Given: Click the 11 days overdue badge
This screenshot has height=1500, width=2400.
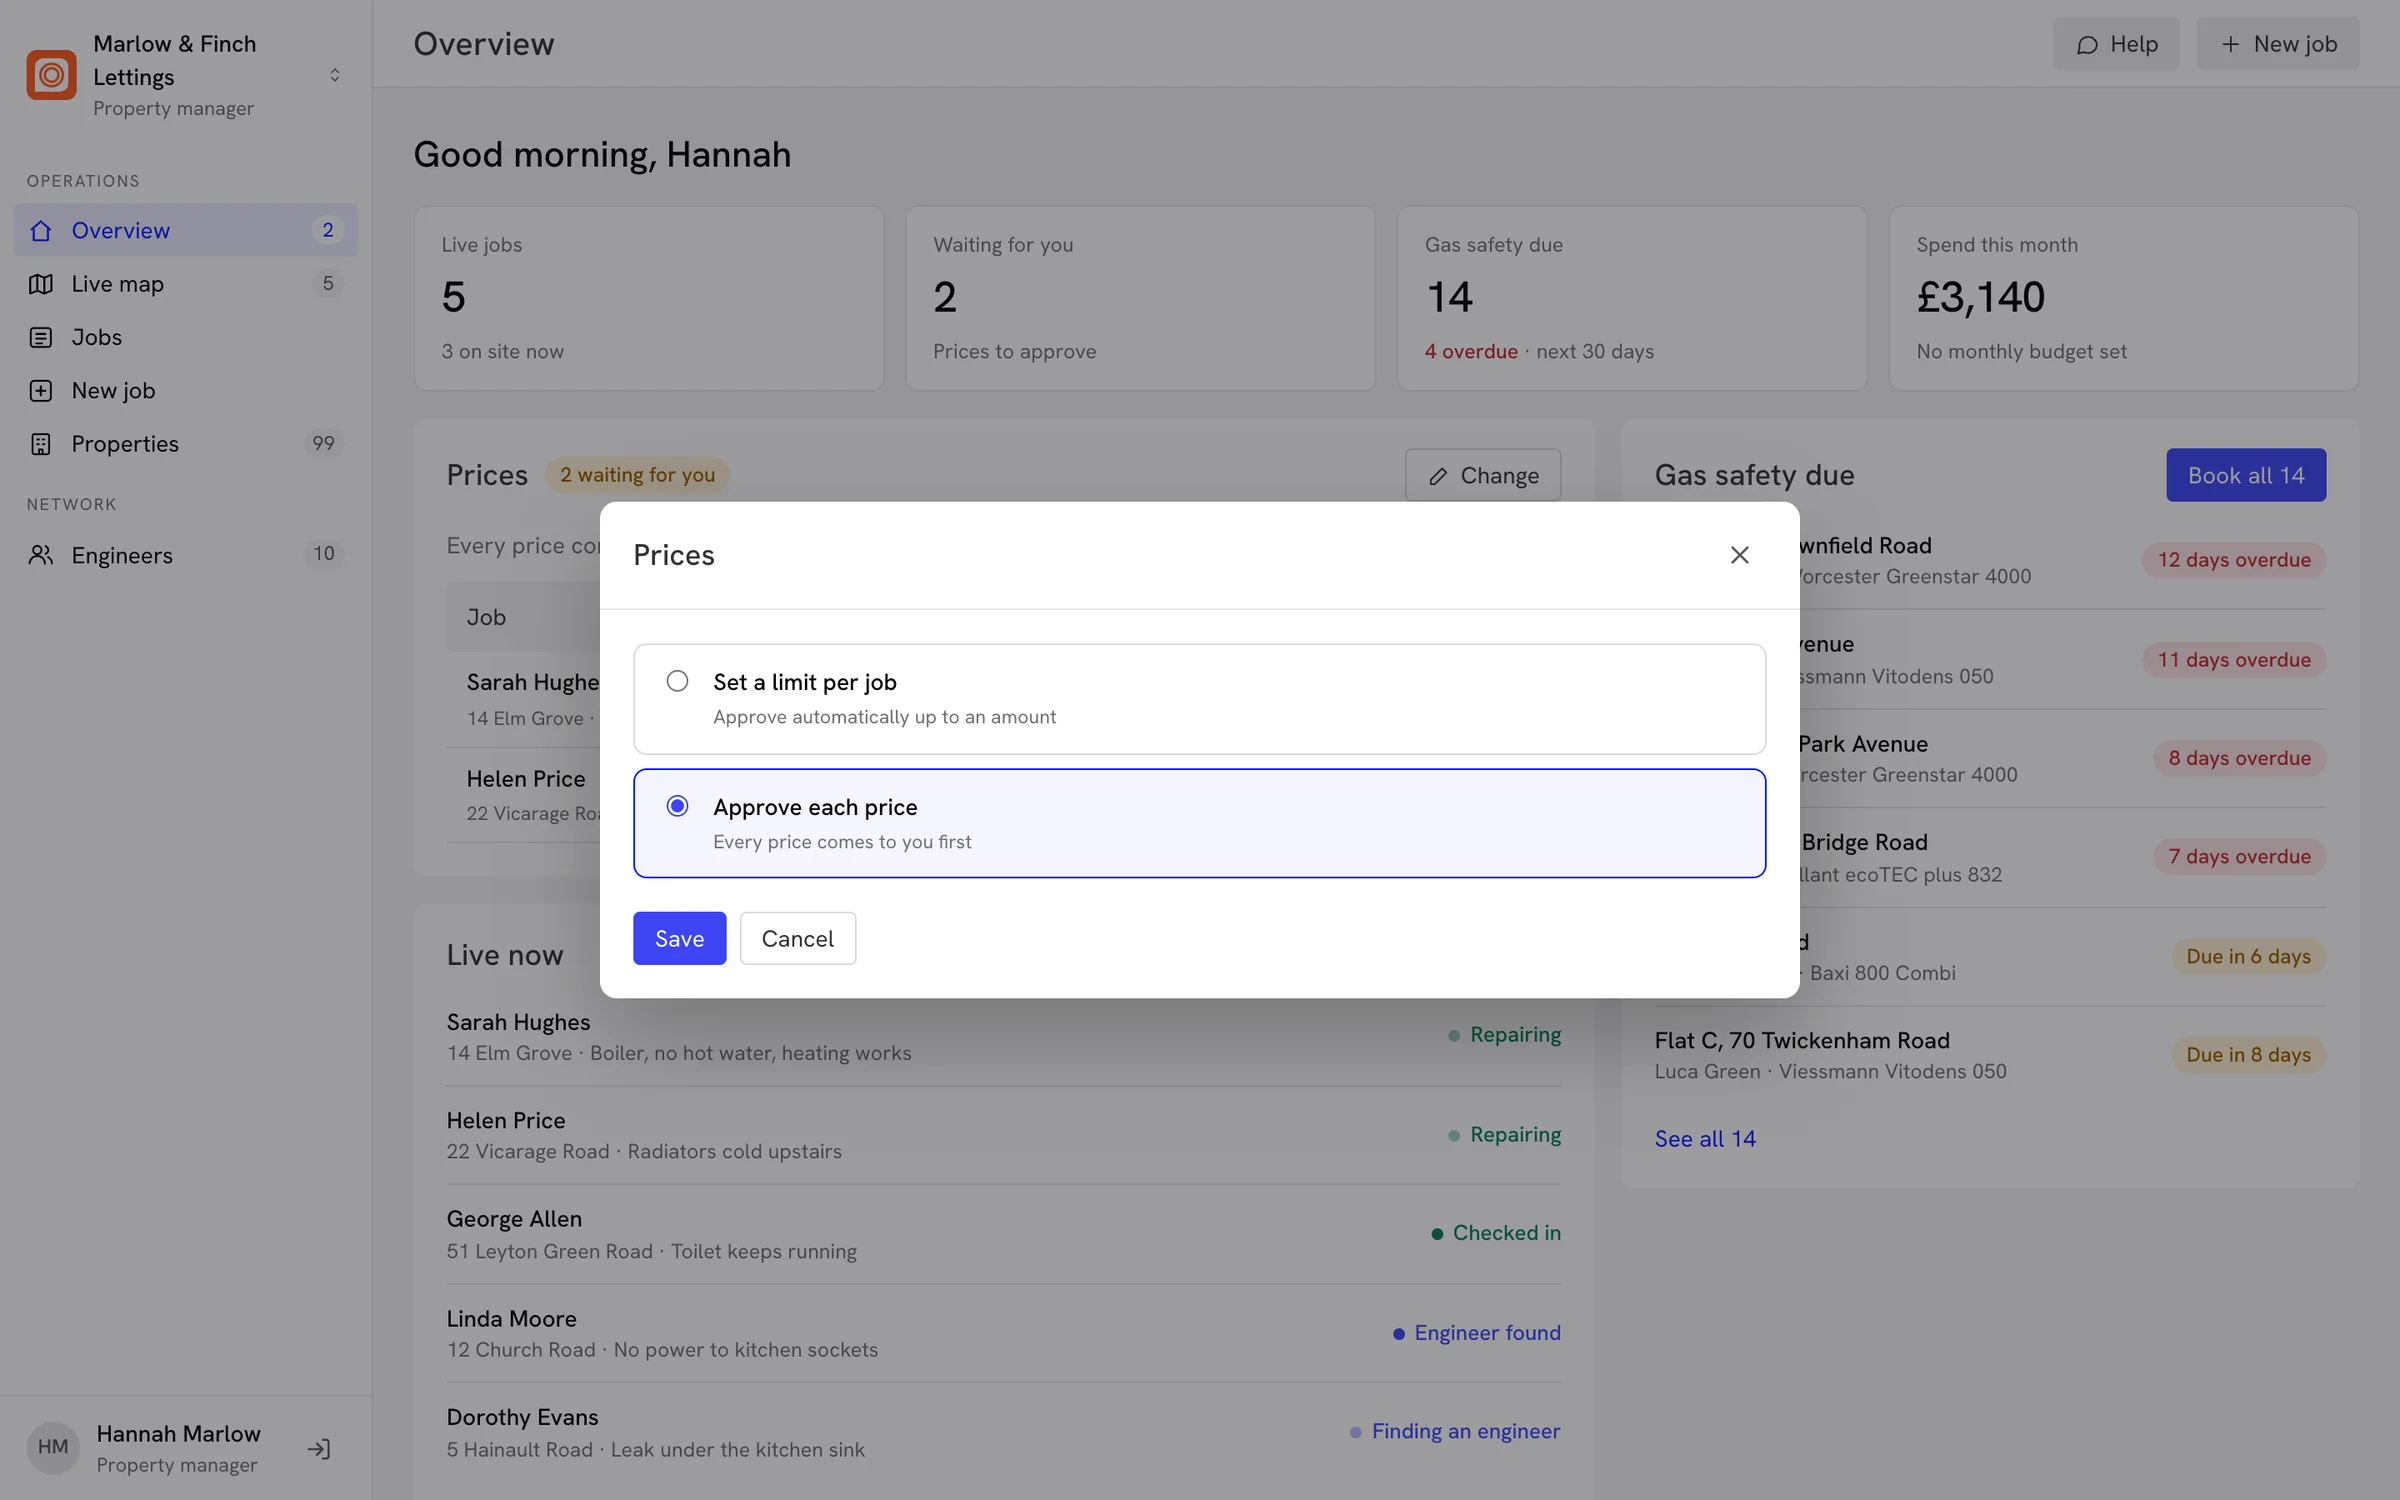Looking at the screenshot, I should point(2234,660).
